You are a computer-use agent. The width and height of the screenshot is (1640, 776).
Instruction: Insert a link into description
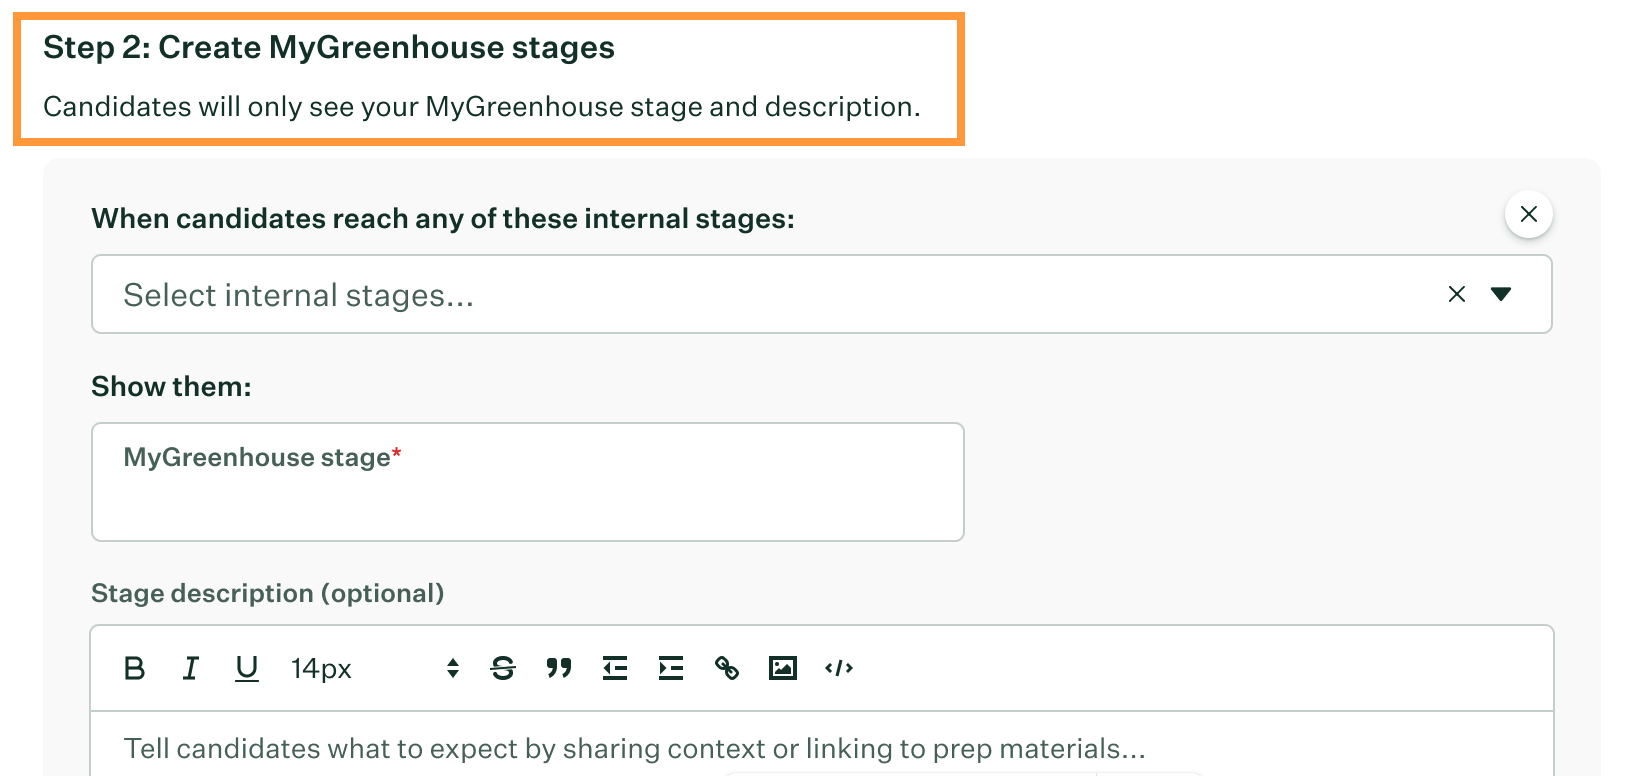727,668
